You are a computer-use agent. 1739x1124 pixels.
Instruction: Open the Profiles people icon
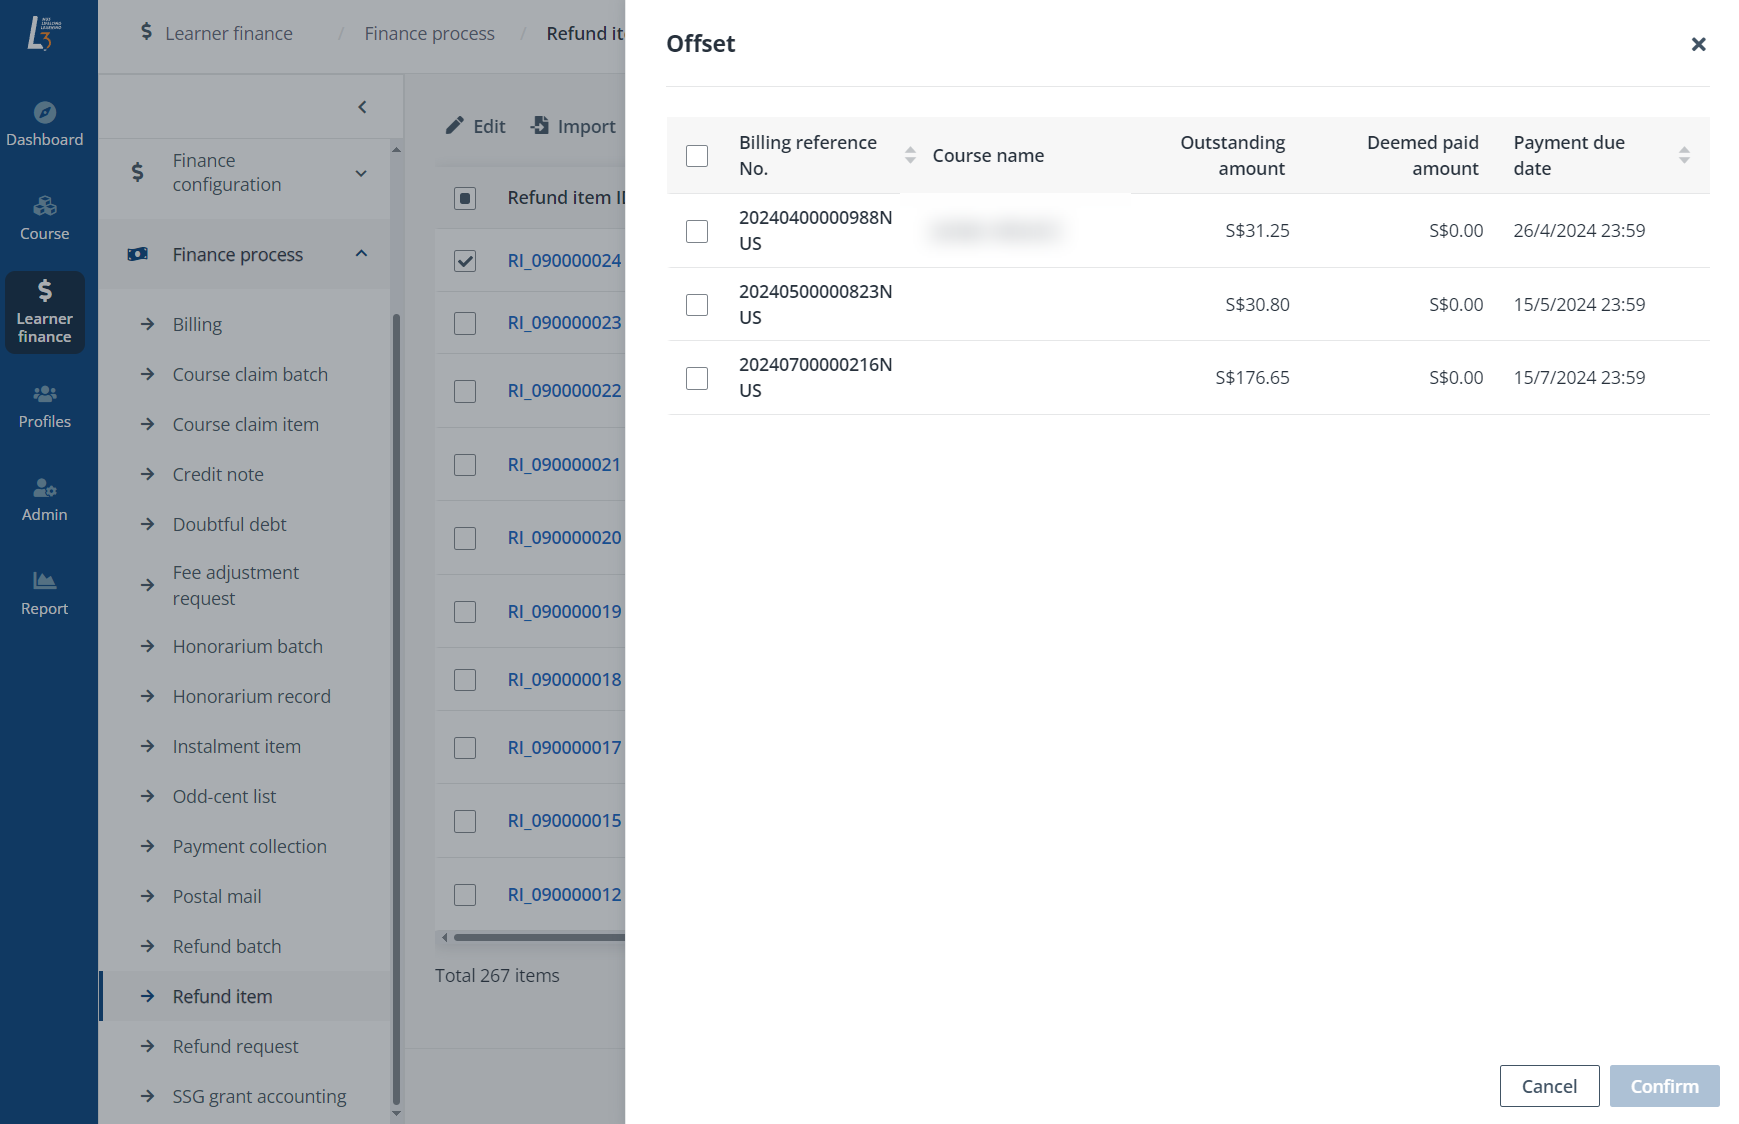pos(45,395)
